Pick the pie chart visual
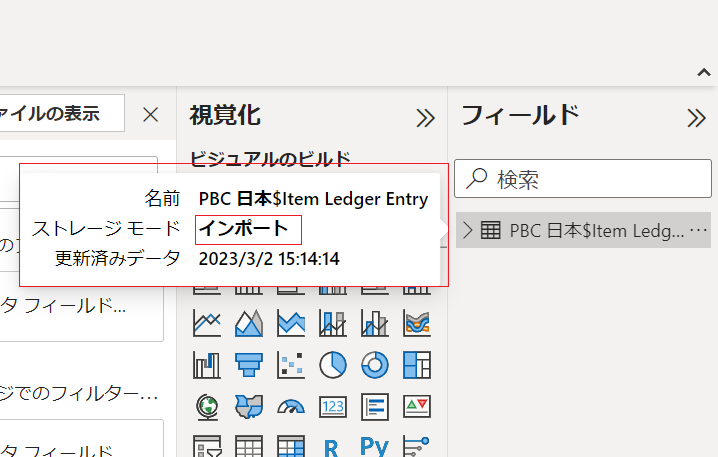Screen dimensions: 718x457 coord(332,364)
